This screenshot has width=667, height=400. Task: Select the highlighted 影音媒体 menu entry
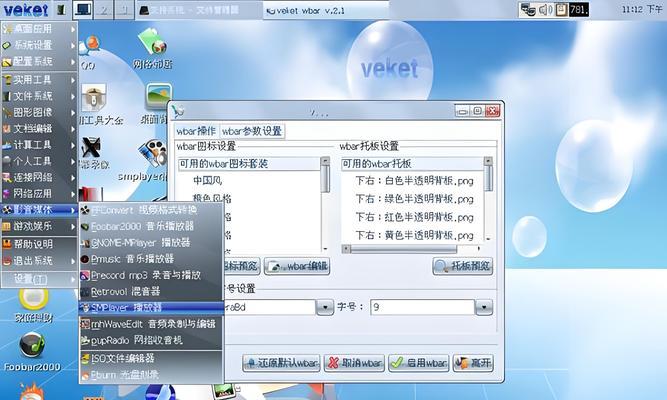click(39, 210)
